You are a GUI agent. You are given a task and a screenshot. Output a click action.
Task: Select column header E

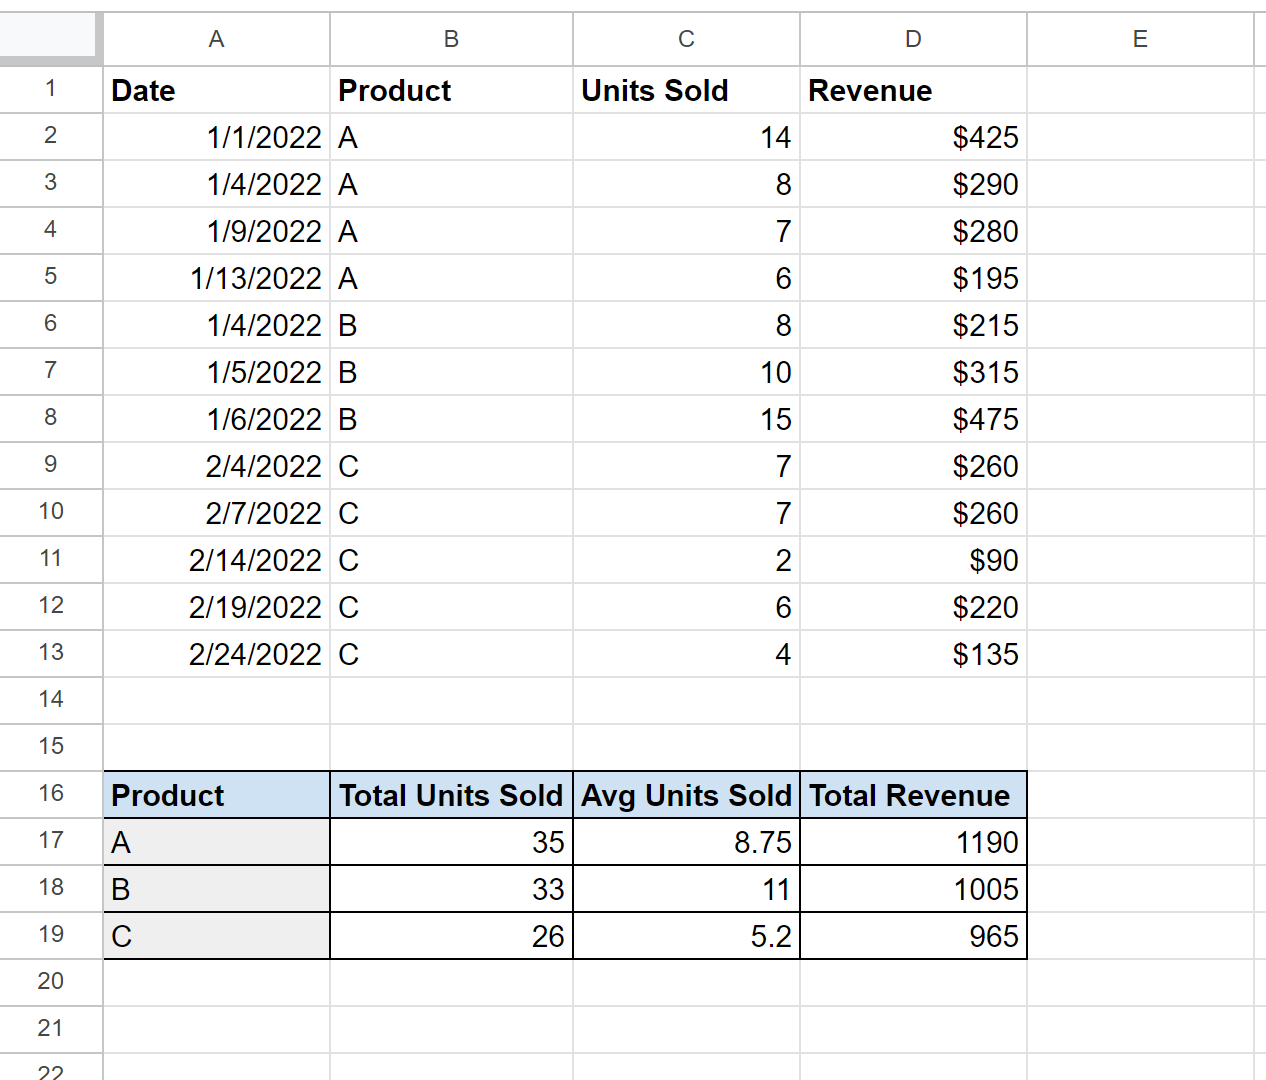click(1139, 39)
